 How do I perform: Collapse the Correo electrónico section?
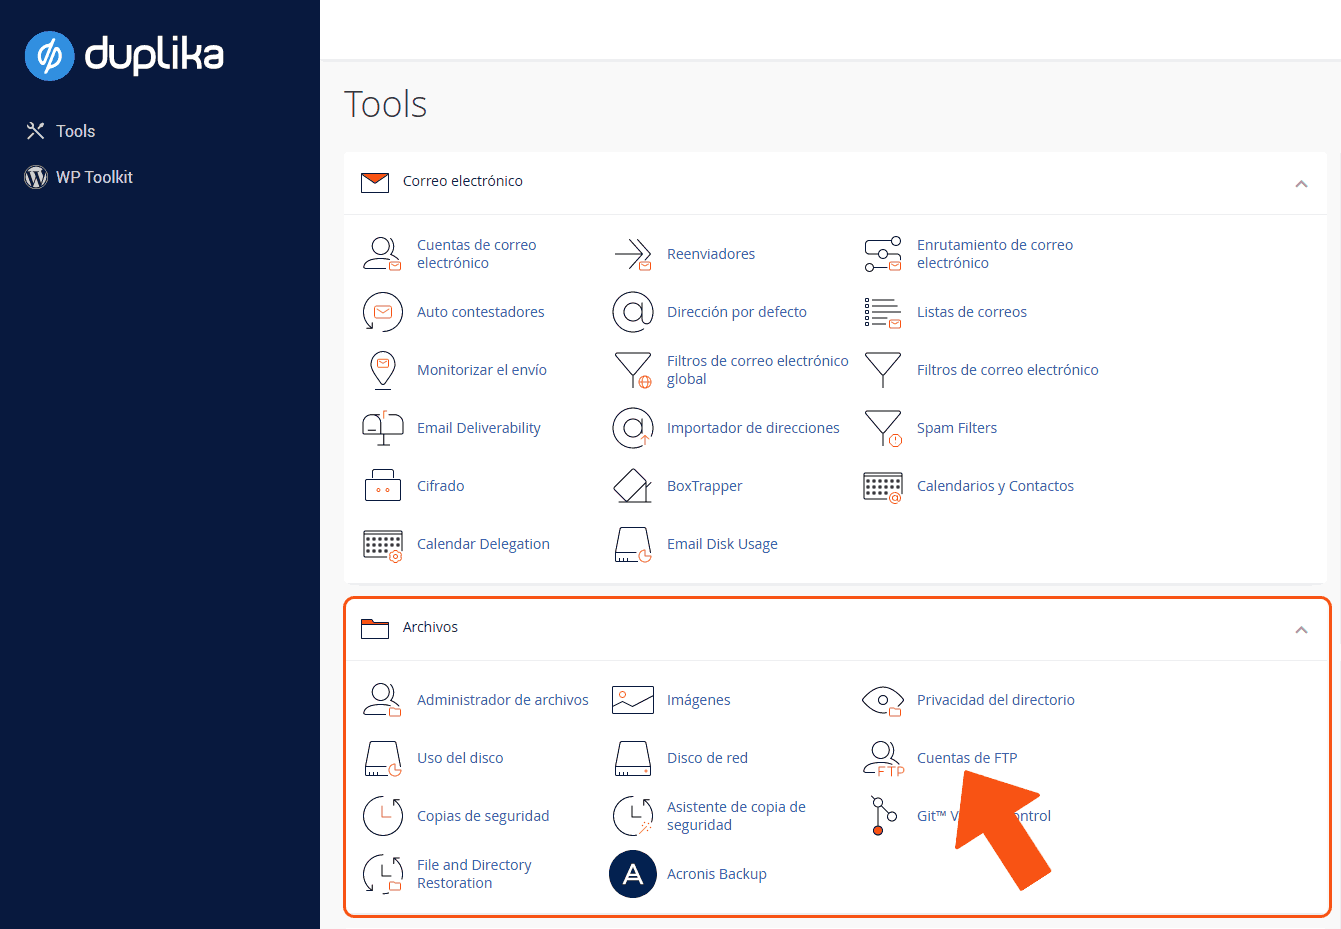pos(1301,183)
